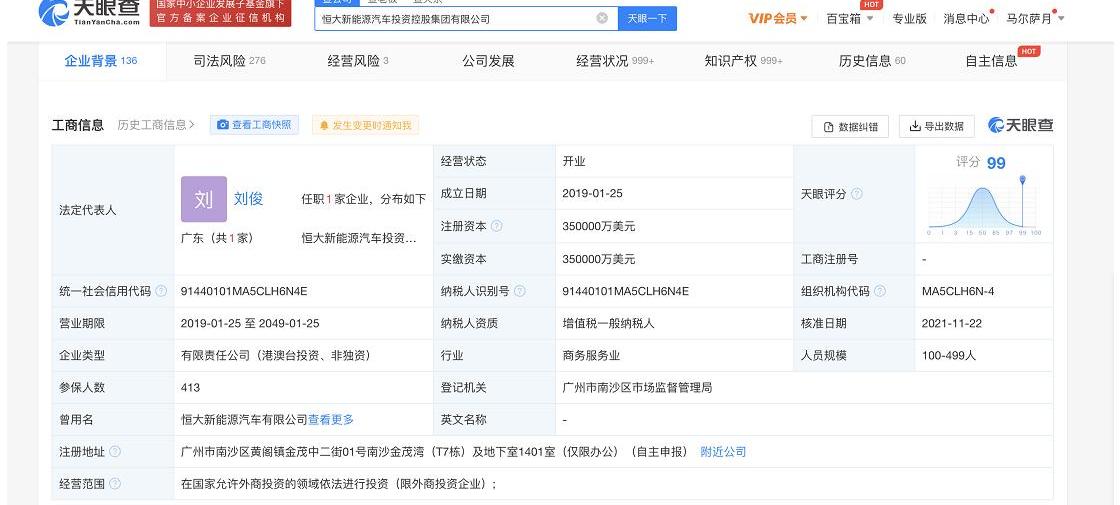Click the score distribution chart
The height and width of the screenshot is (505, 1120).
984,207
